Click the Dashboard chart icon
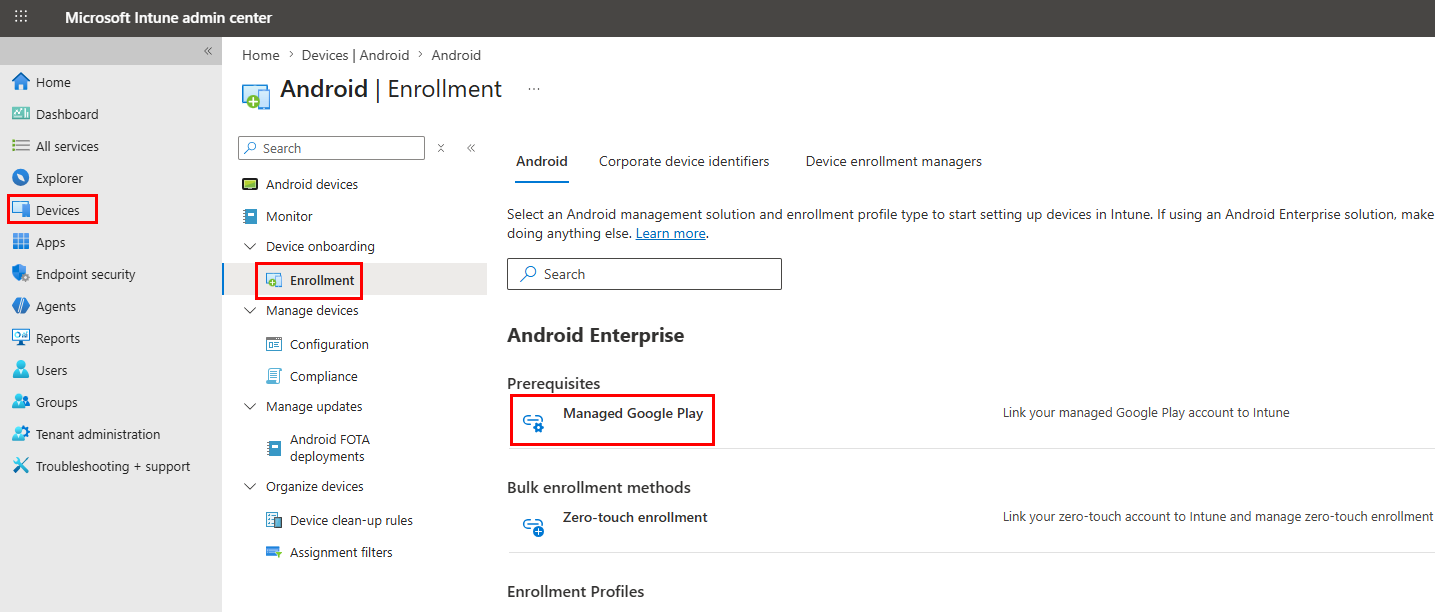 pos(21,114)
